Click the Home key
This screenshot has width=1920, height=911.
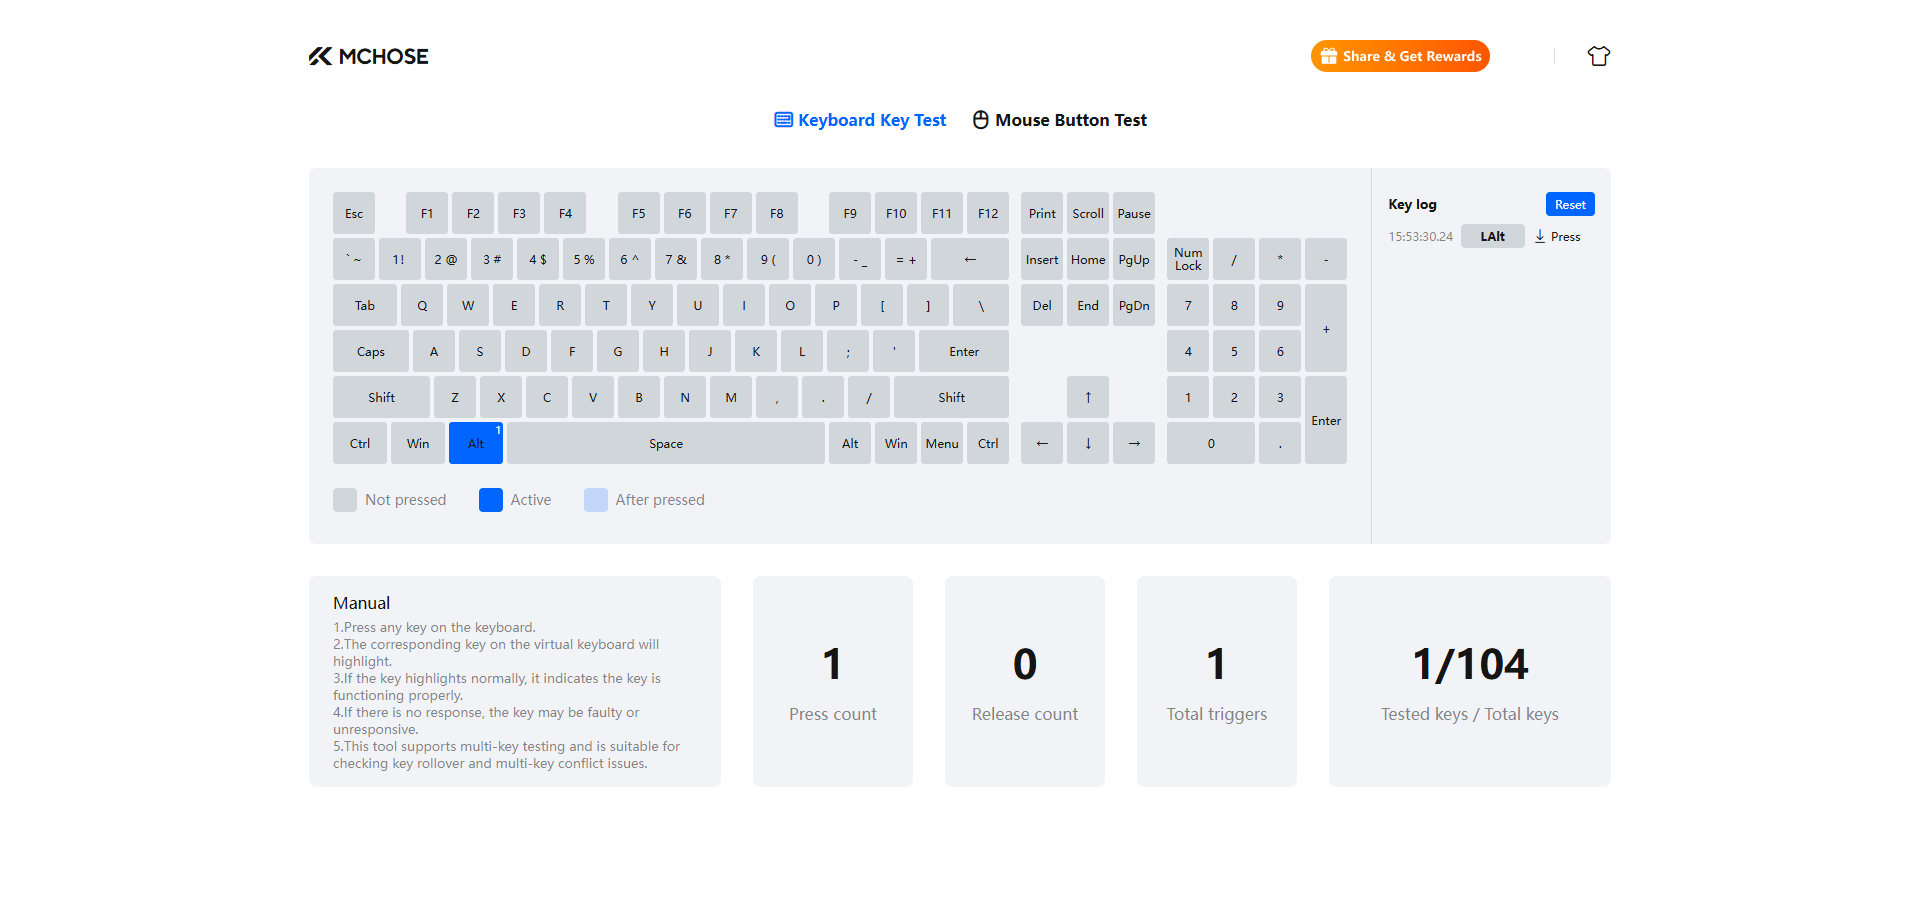(1088, 259)
